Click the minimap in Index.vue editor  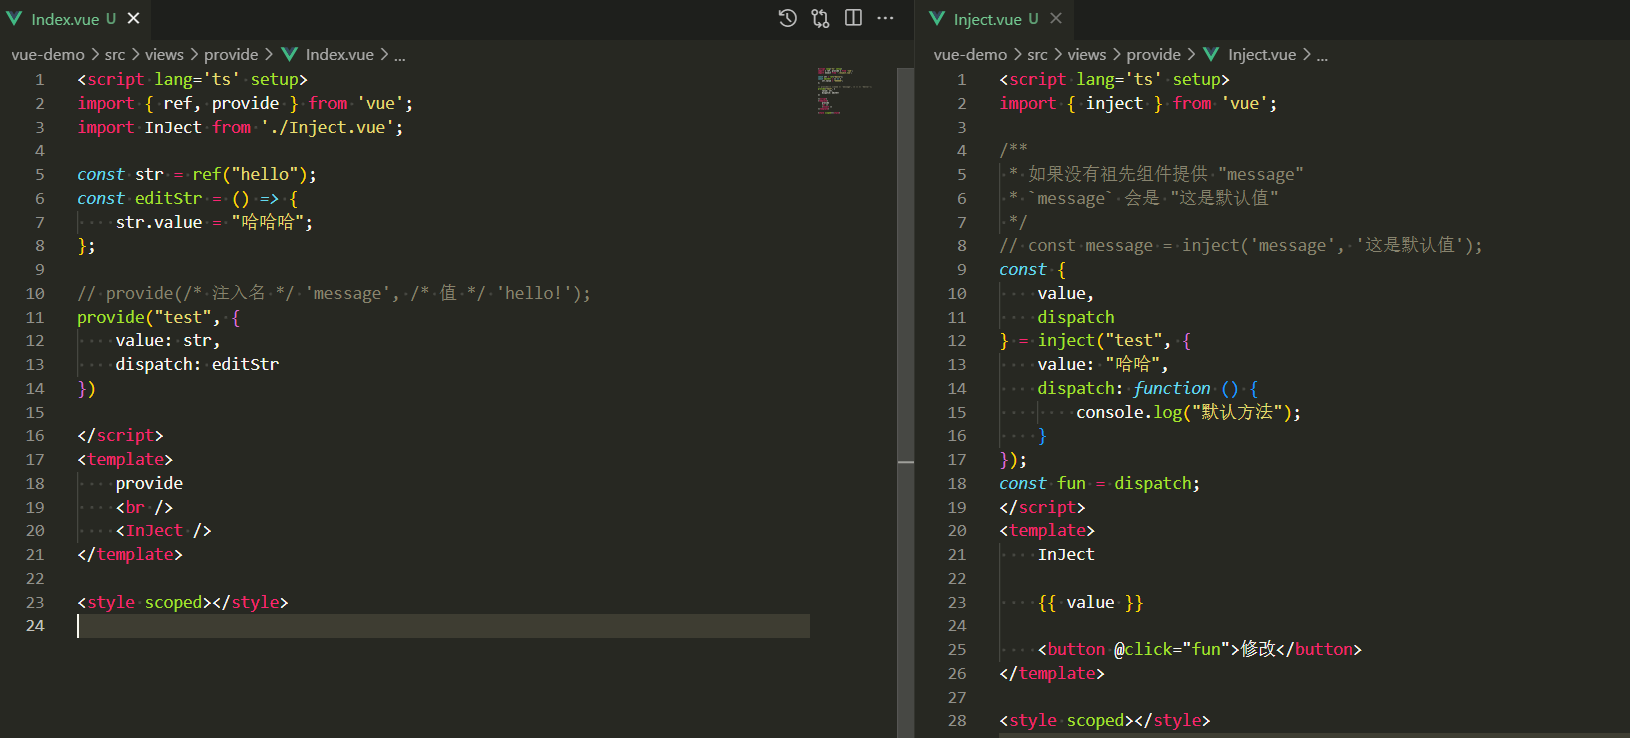845,91
